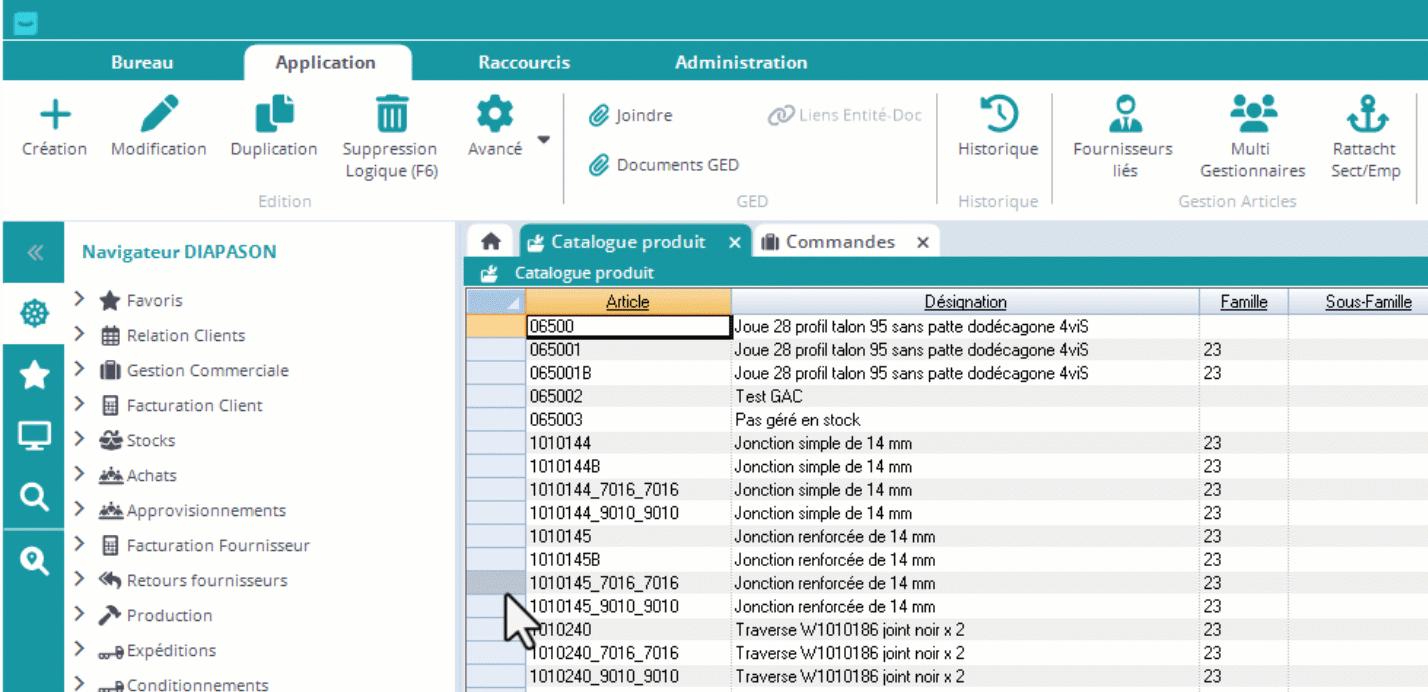The image size is (1428, 692).
Task: Expand the Gestion Commerciale tree node
Action: [x=80, y=370]
